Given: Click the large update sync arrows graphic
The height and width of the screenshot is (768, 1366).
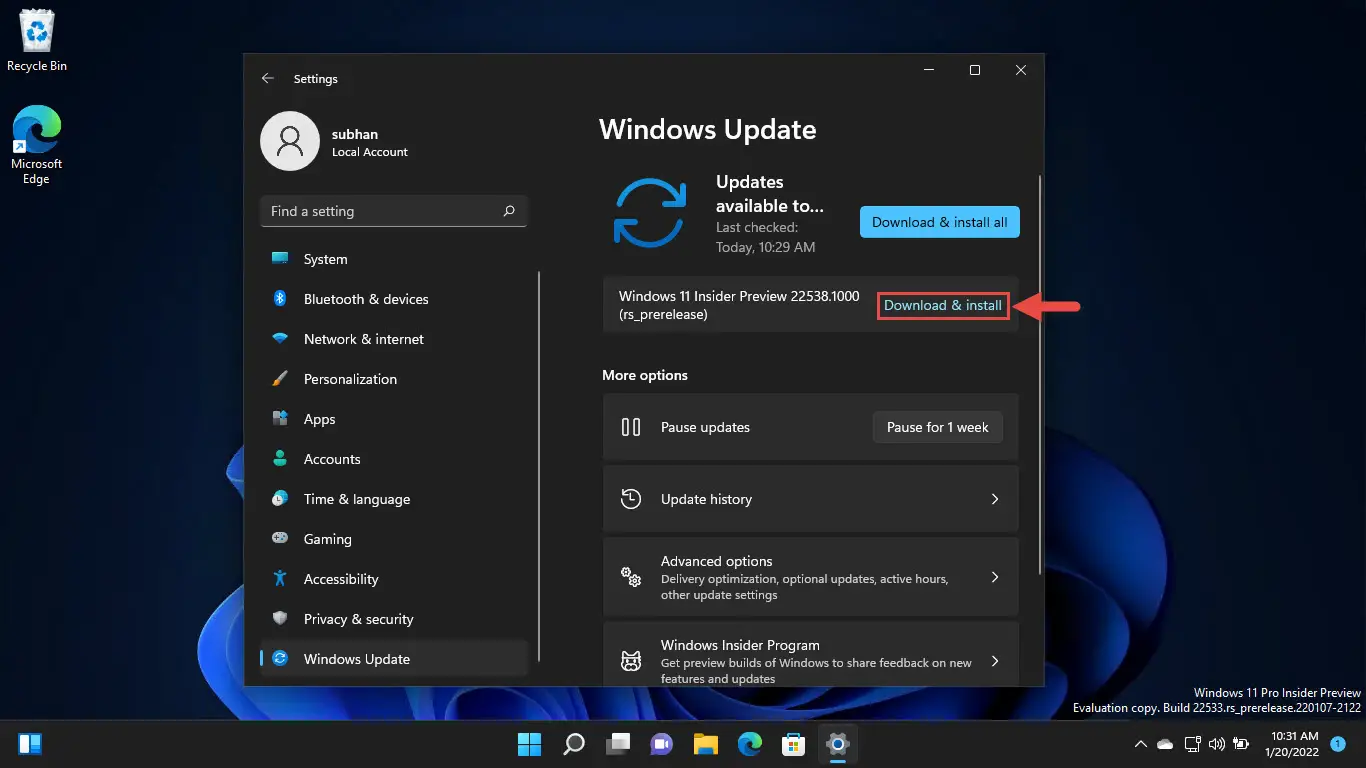Looking at the screenshot, I should (x=650, y=213).
